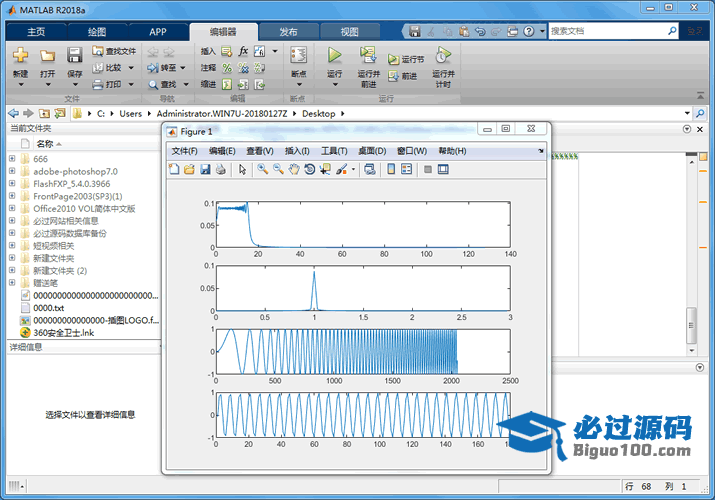This screenshot has width=715, height=500.
Task: Select the Pan hand tool in Figure 1
Action: [294, 170]
